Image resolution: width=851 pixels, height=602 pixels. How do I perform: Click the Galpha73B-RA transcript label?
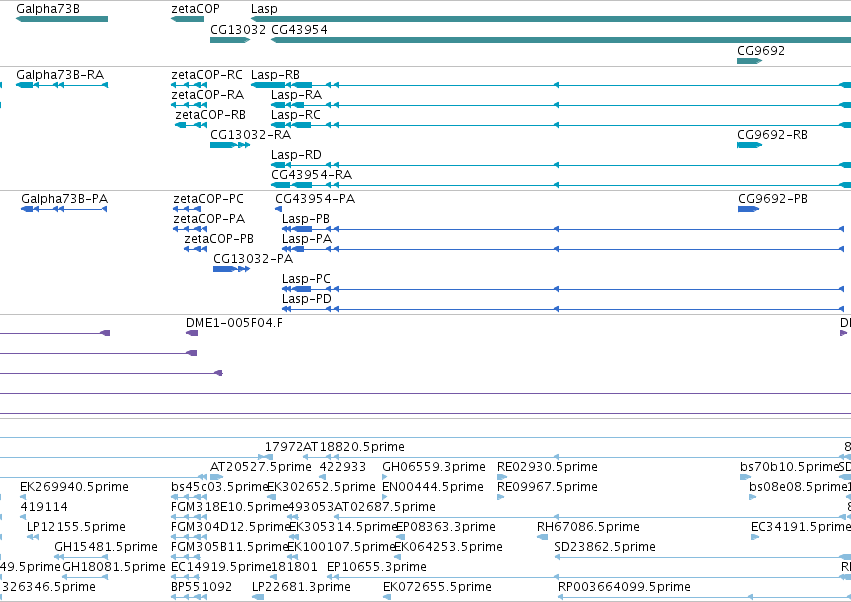coord(60,75)
